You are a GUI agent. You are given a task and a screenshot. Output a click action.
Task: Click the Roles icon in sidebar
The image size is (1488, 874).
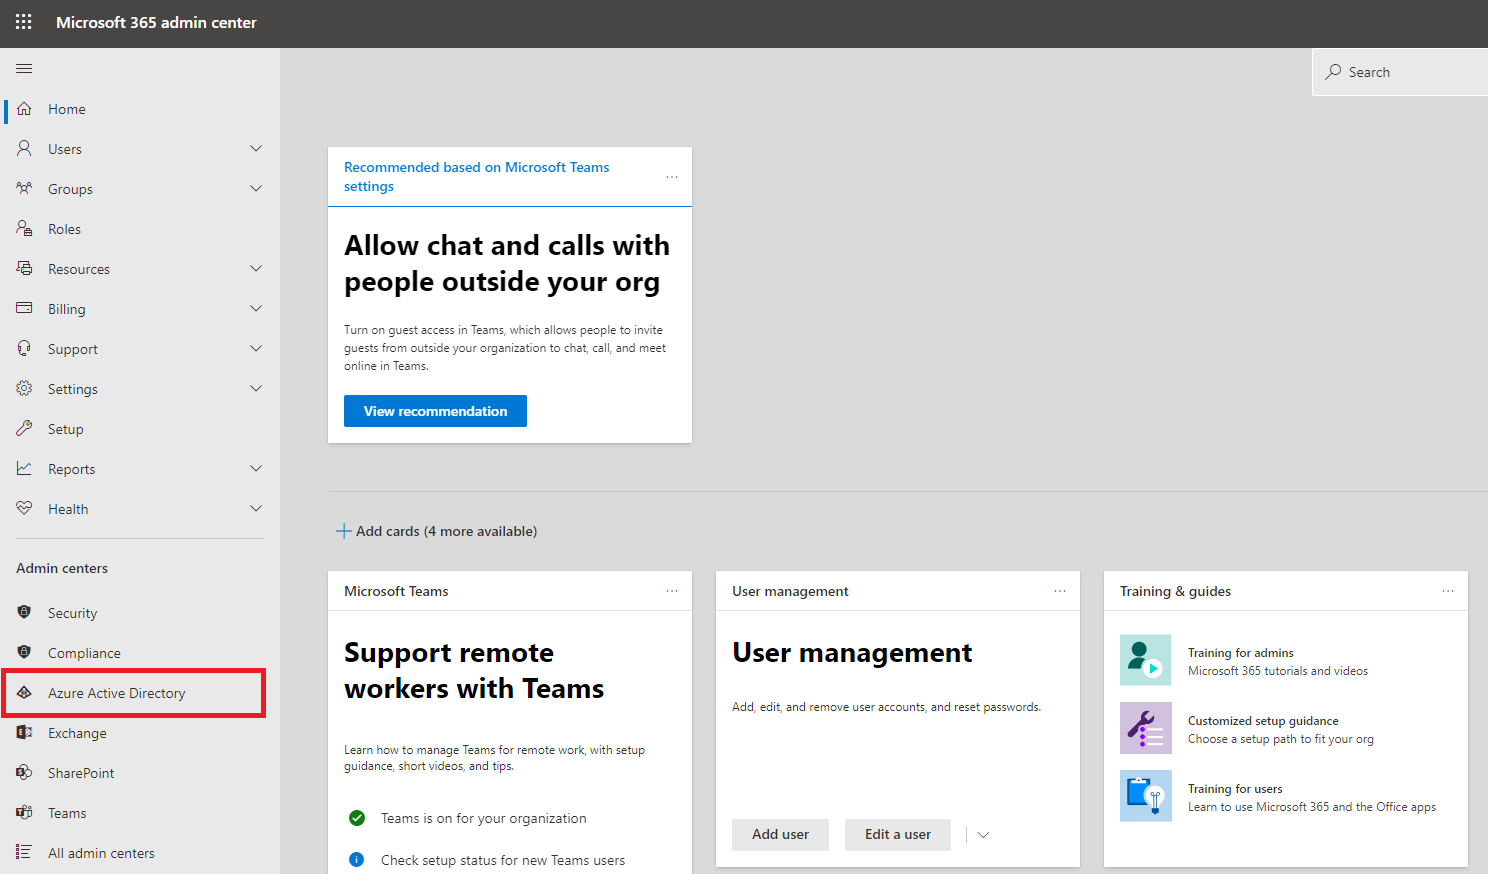pos(24,229)
